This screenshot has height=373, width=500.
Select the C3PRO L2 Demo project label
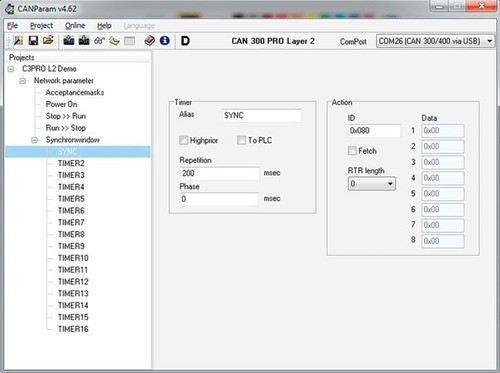[x=49, y=69]
